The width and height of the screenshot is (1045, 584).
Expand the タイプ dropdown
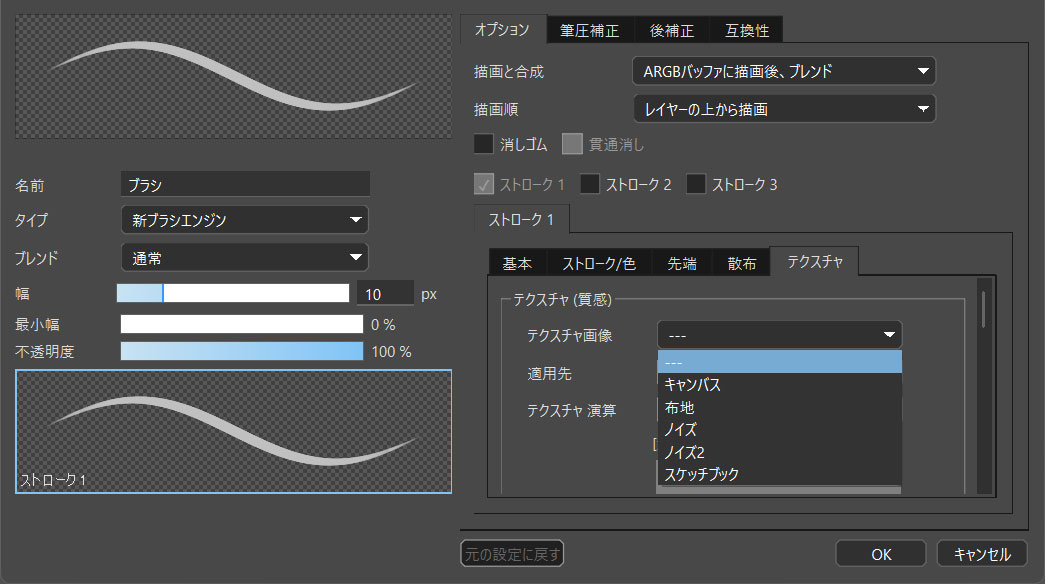[x=244, y=219]
